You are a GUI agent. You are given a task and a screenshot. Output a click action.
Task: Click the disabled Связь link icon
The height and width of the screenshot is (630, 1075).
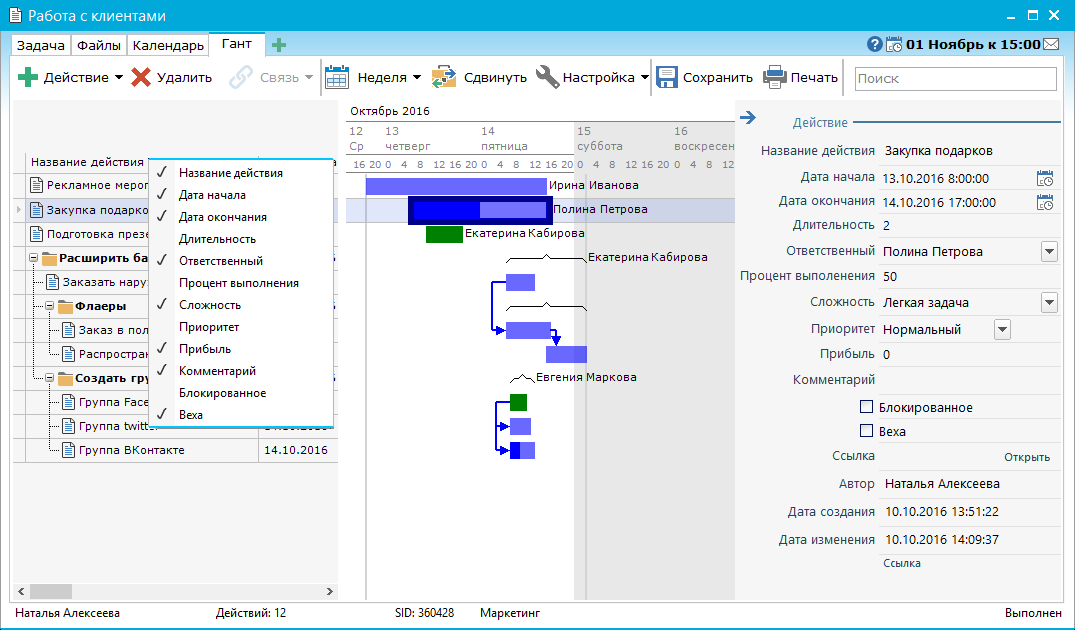pos(240,77)
